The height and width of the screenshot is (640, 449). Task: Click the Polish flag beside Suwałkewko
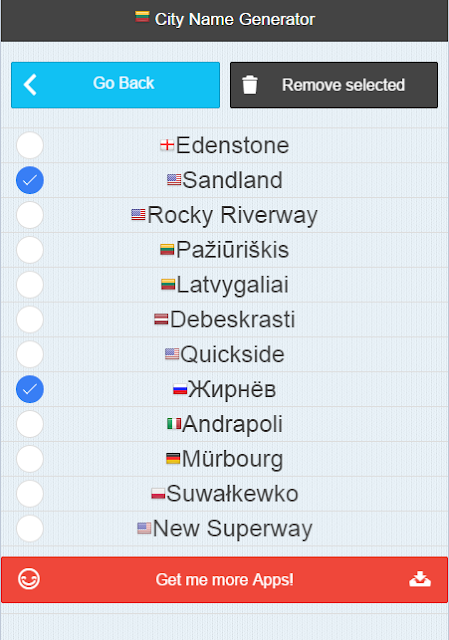coord(158,493)
